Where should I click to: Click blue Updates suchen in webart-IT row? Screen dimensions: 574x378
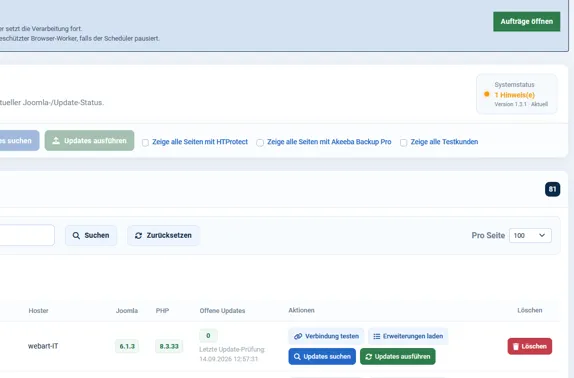coord(322,356)
